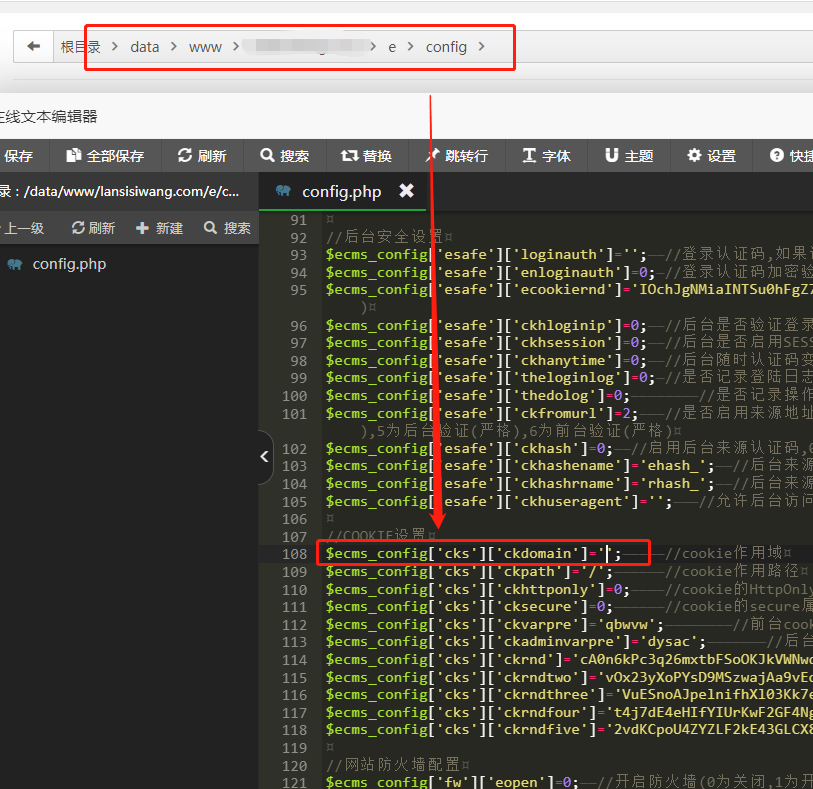The width and height of the screenshot is (813, 789).
Task: Click 刷新 in the sidebar file panel
Action: pos(93,228)
